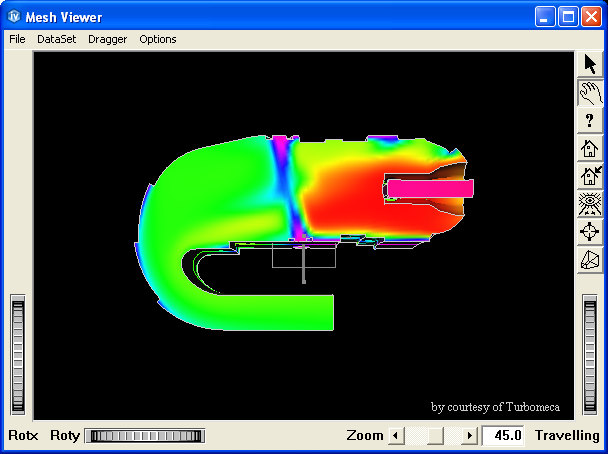The height and width of the screenshot is (454, 608).
Task: Open the DataSet menu
Action: pyautogui.click(x=56, y=39)
